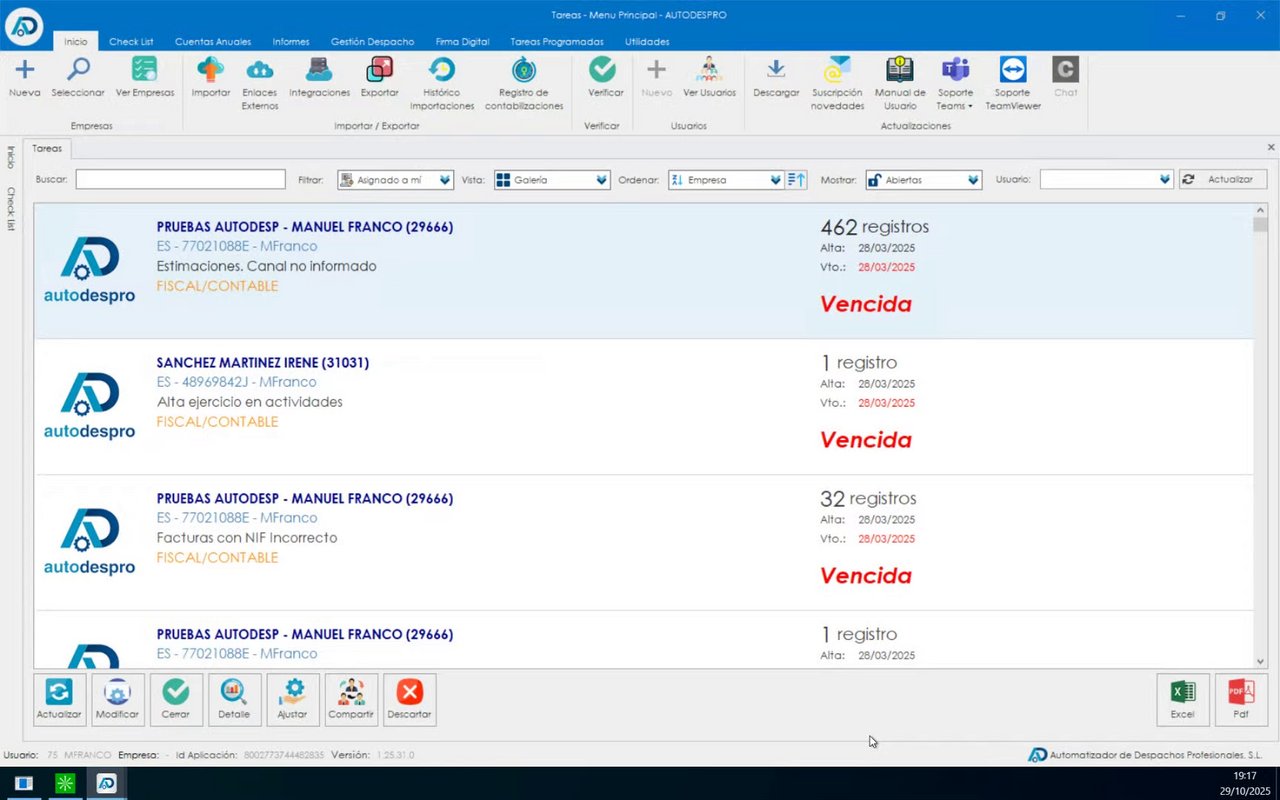Open Manual de Usuario icon

click(900, 70)
